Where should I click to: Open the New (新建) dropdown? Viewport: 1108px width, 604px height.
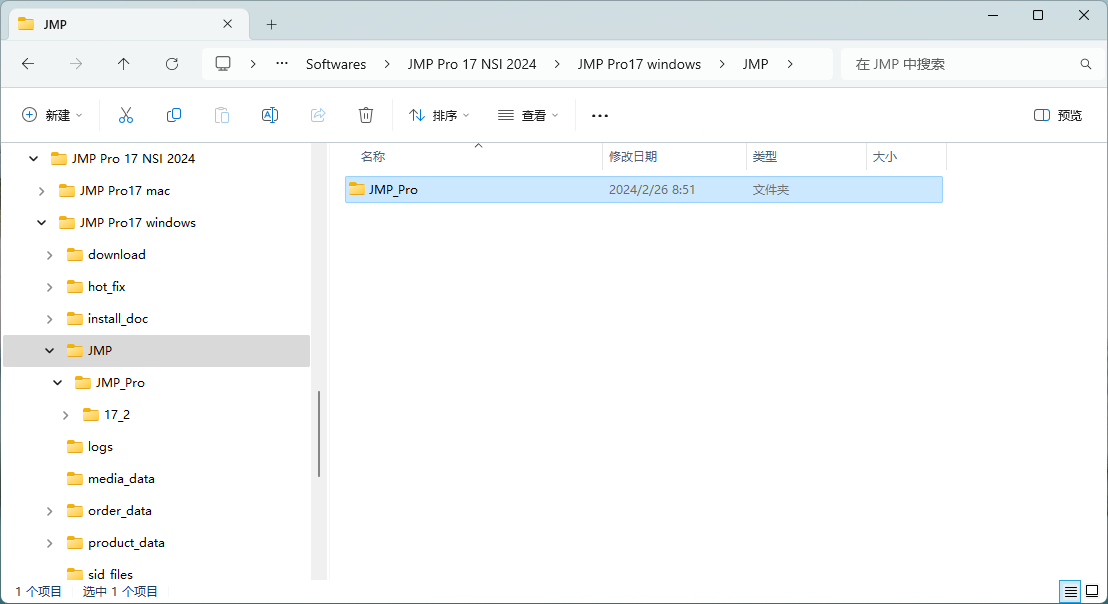[x=52, y=115]
